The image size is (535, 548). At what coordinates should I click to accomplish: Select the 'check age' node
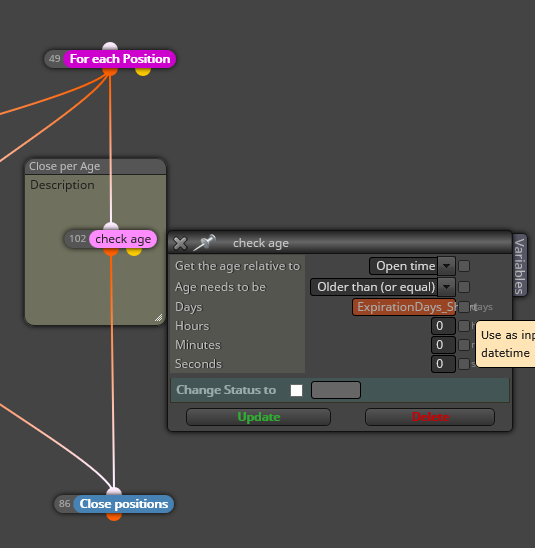point(123,239)
